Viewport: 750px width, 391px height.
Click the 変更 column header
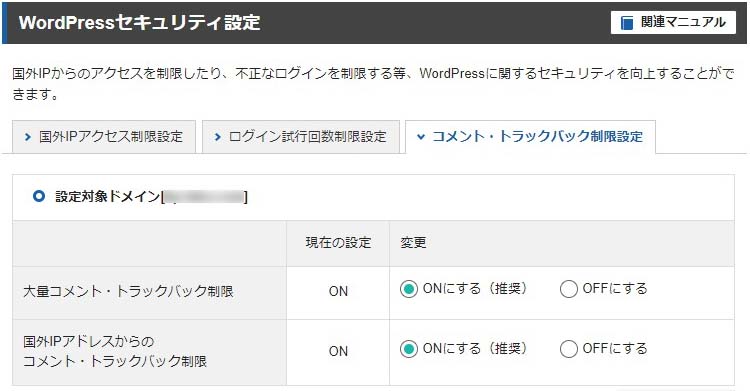click(413, 243)
